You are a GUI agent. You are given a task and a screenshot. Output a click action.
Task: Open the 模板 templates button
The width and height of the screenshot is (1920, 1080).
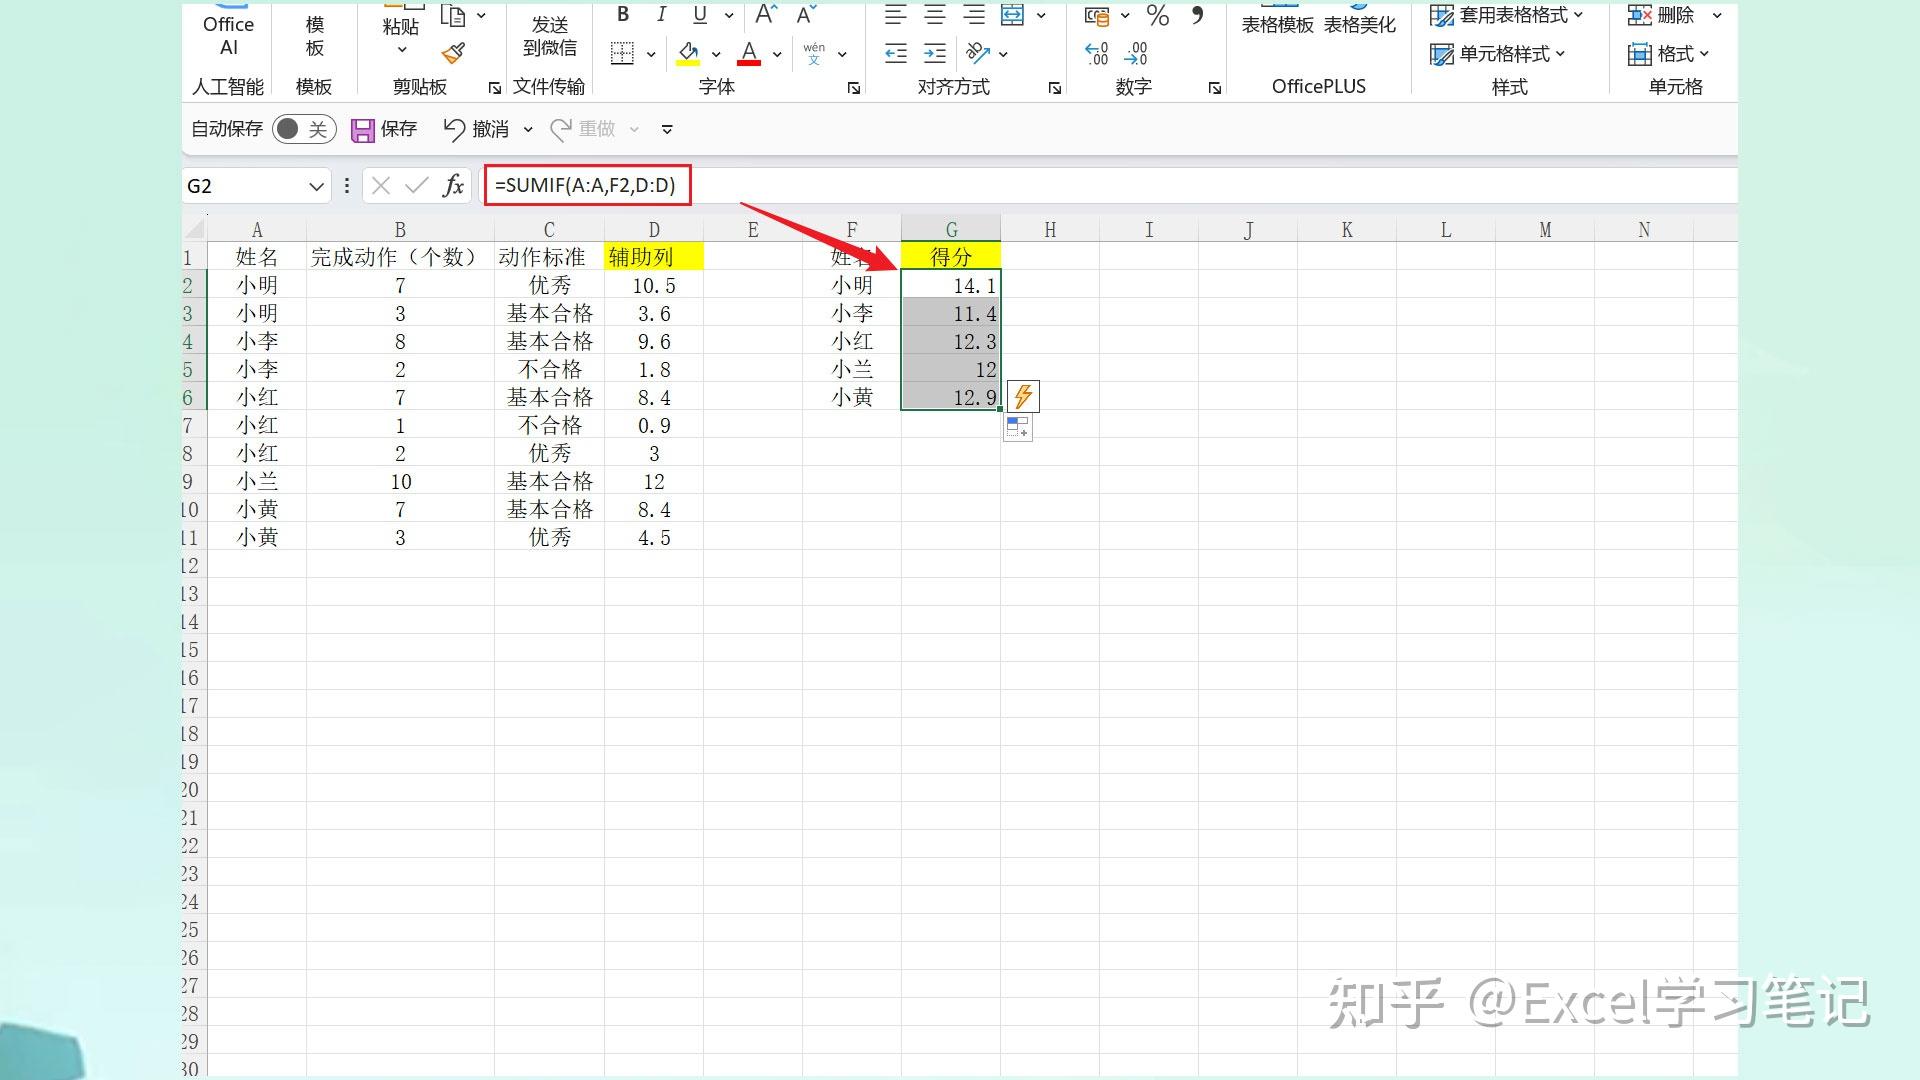(314, 36)
